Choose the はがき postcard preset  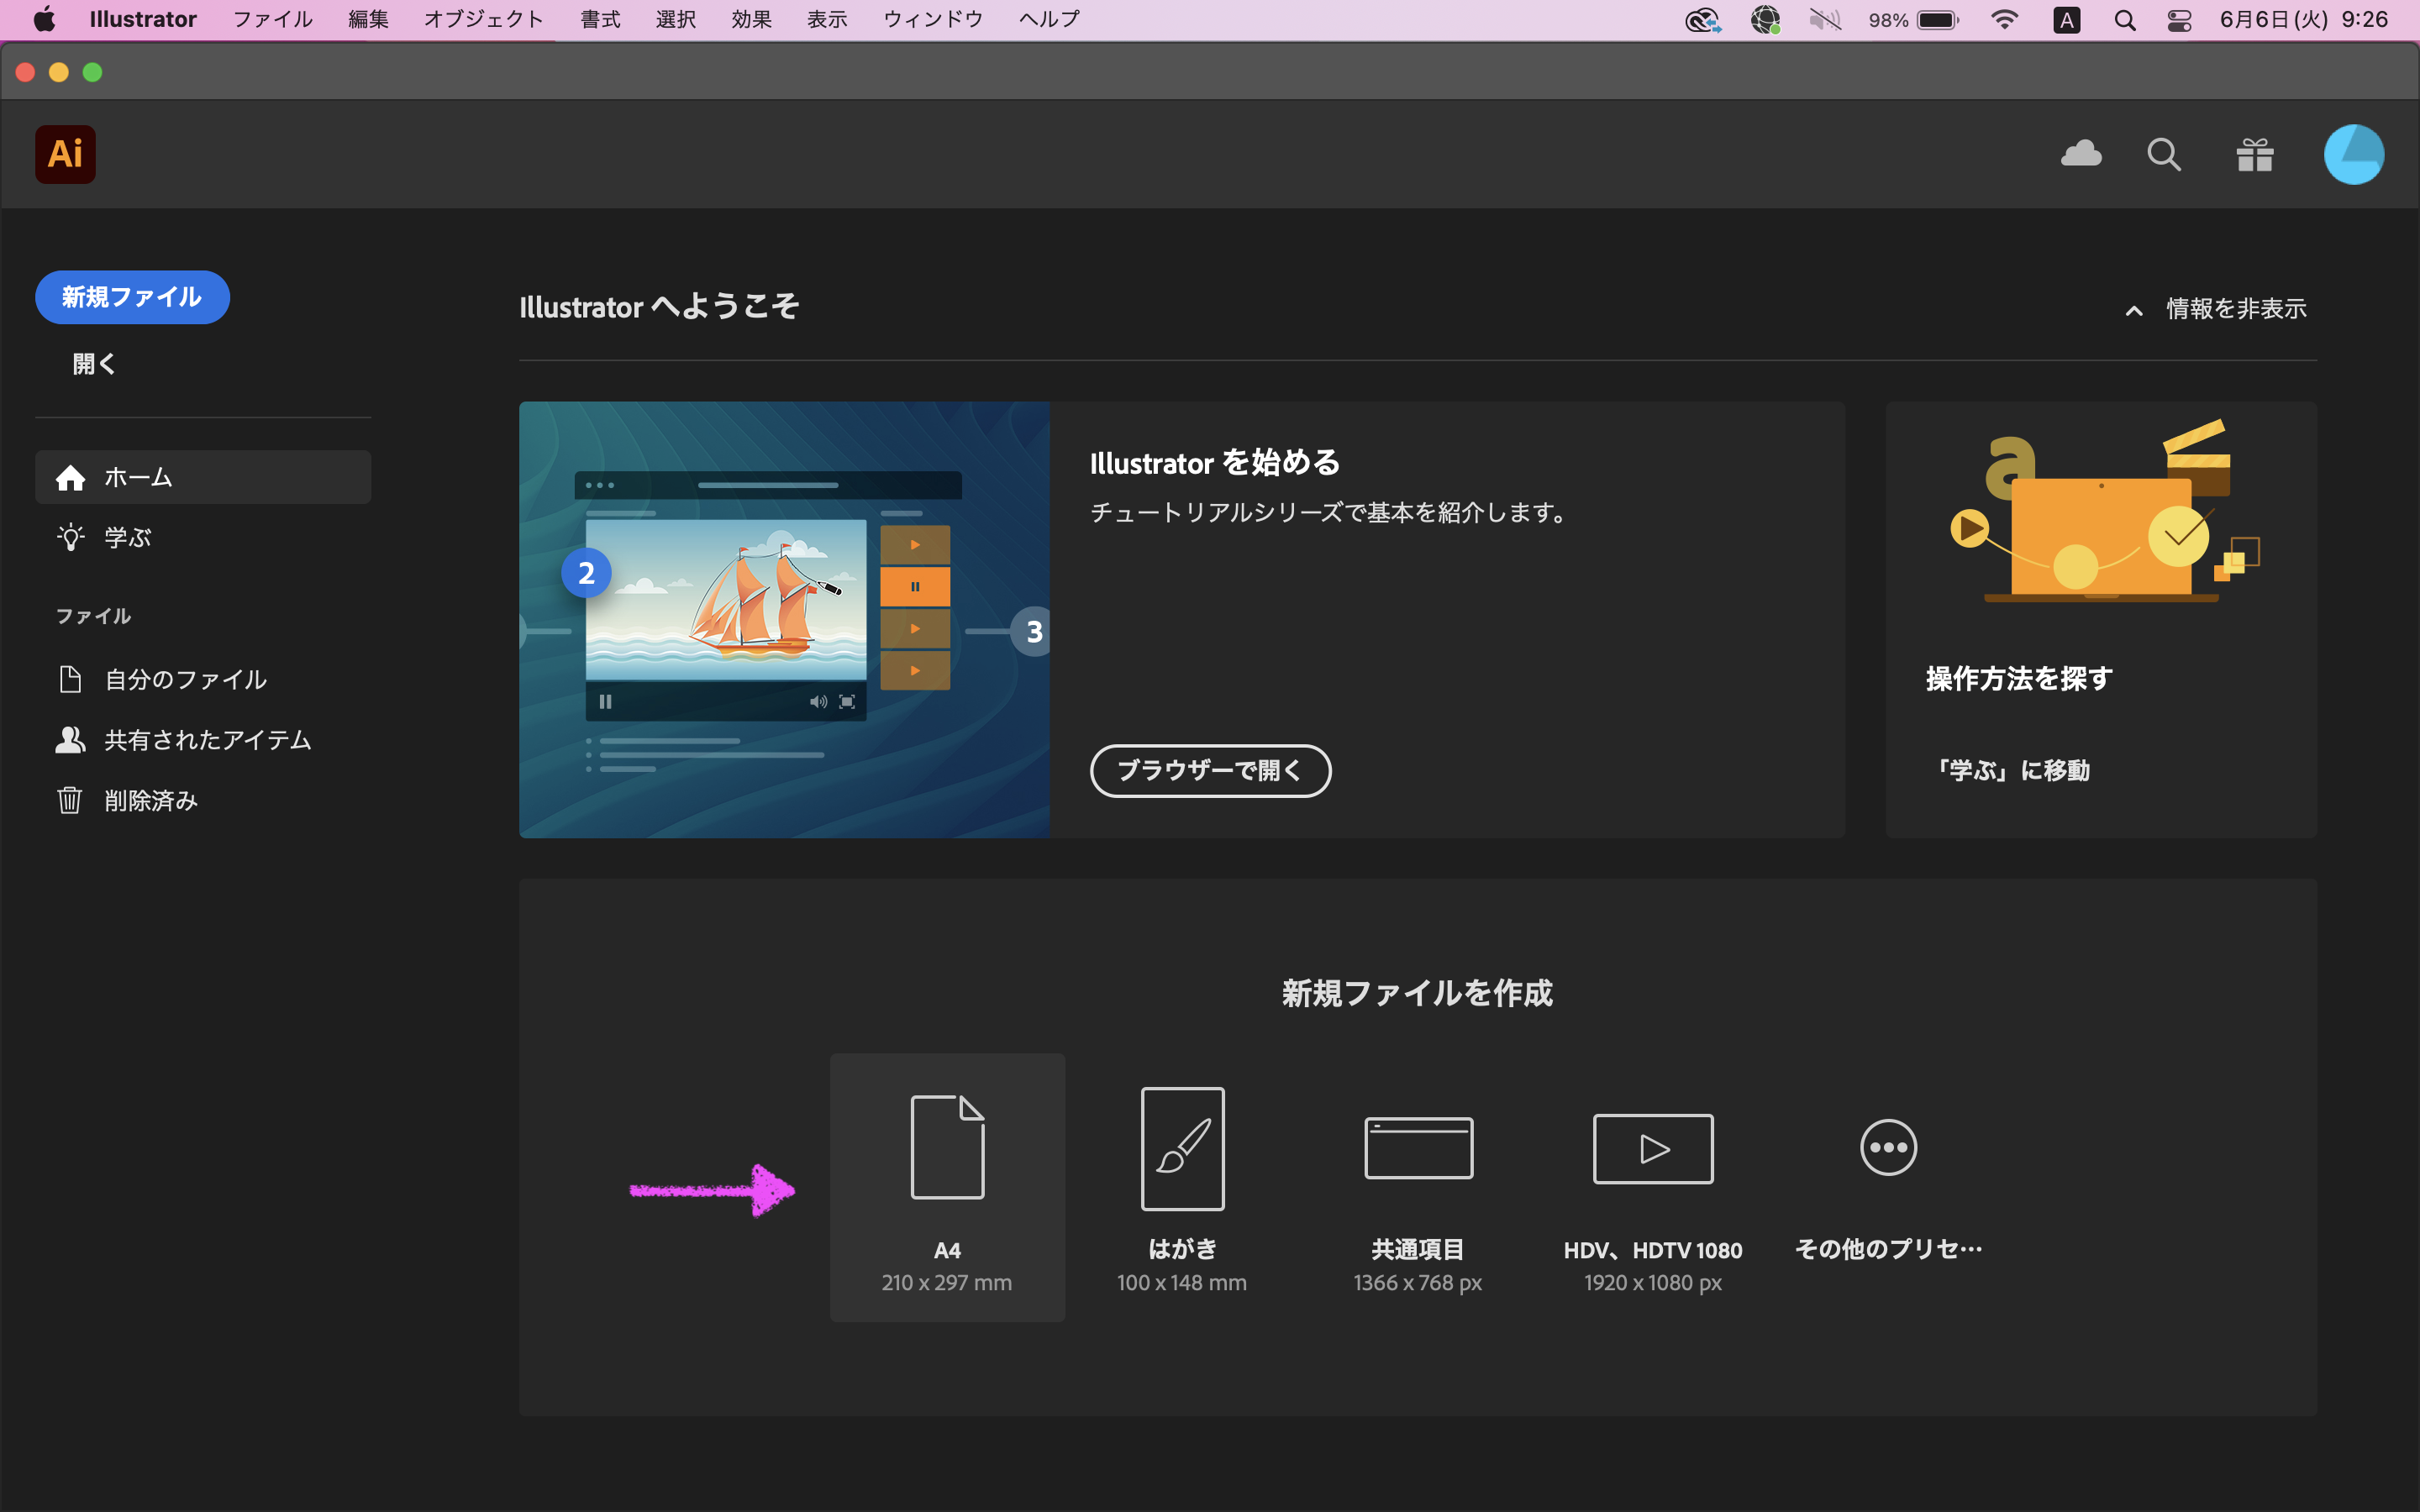point(1182,1148)
